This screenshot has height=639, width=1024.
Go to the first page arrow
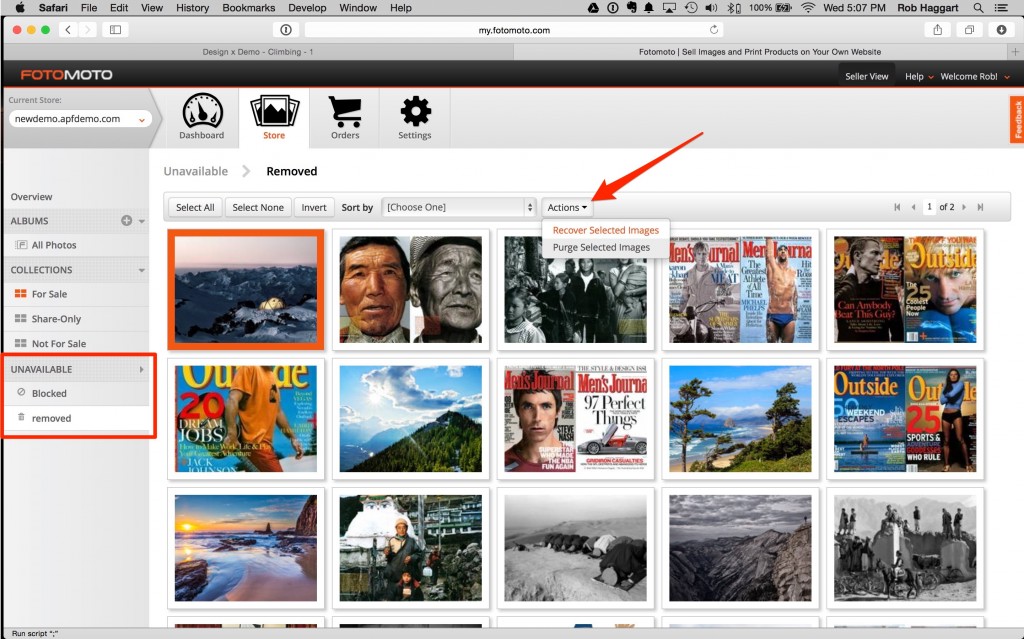[x=897, y=207]
